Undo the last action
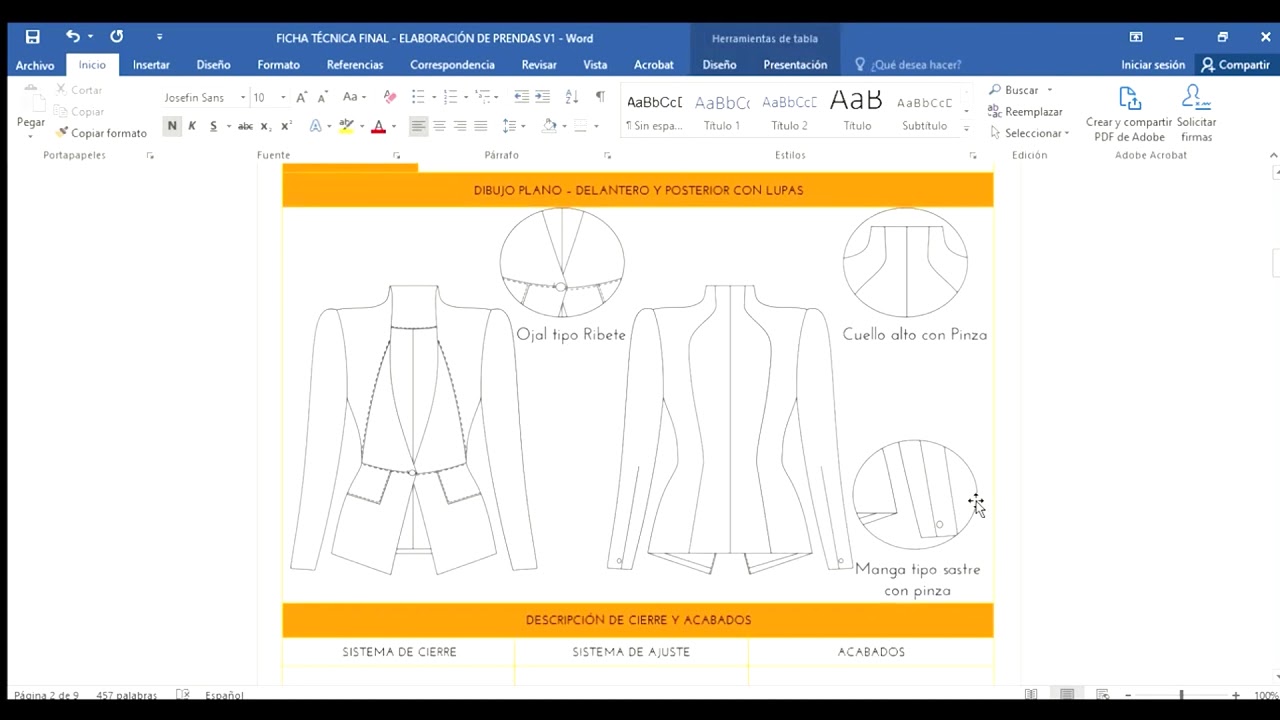Screen dimensions: 1280x720 (73, 37)
